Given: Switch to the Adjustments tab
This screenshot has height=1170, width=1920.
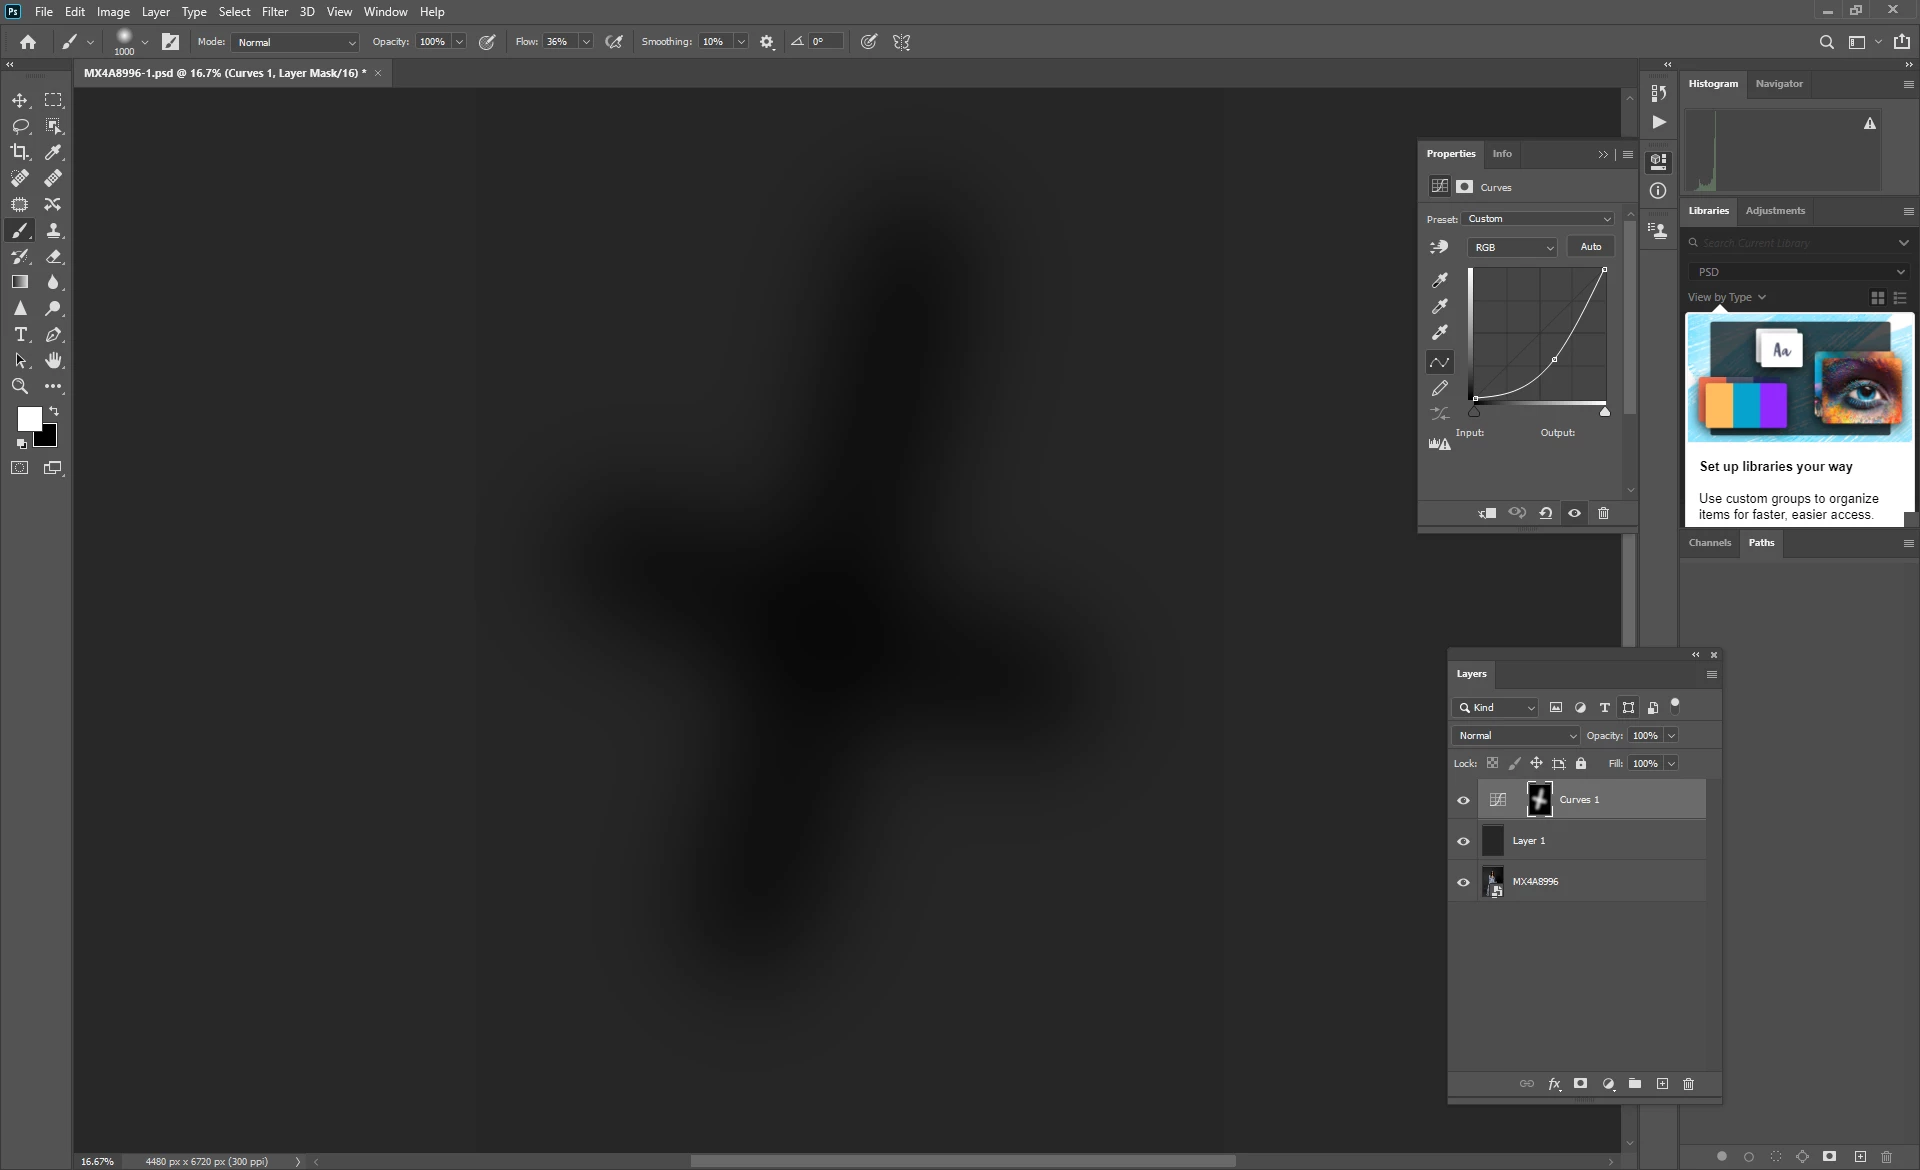Looking at the screenshot, I should pos(1774,211).
